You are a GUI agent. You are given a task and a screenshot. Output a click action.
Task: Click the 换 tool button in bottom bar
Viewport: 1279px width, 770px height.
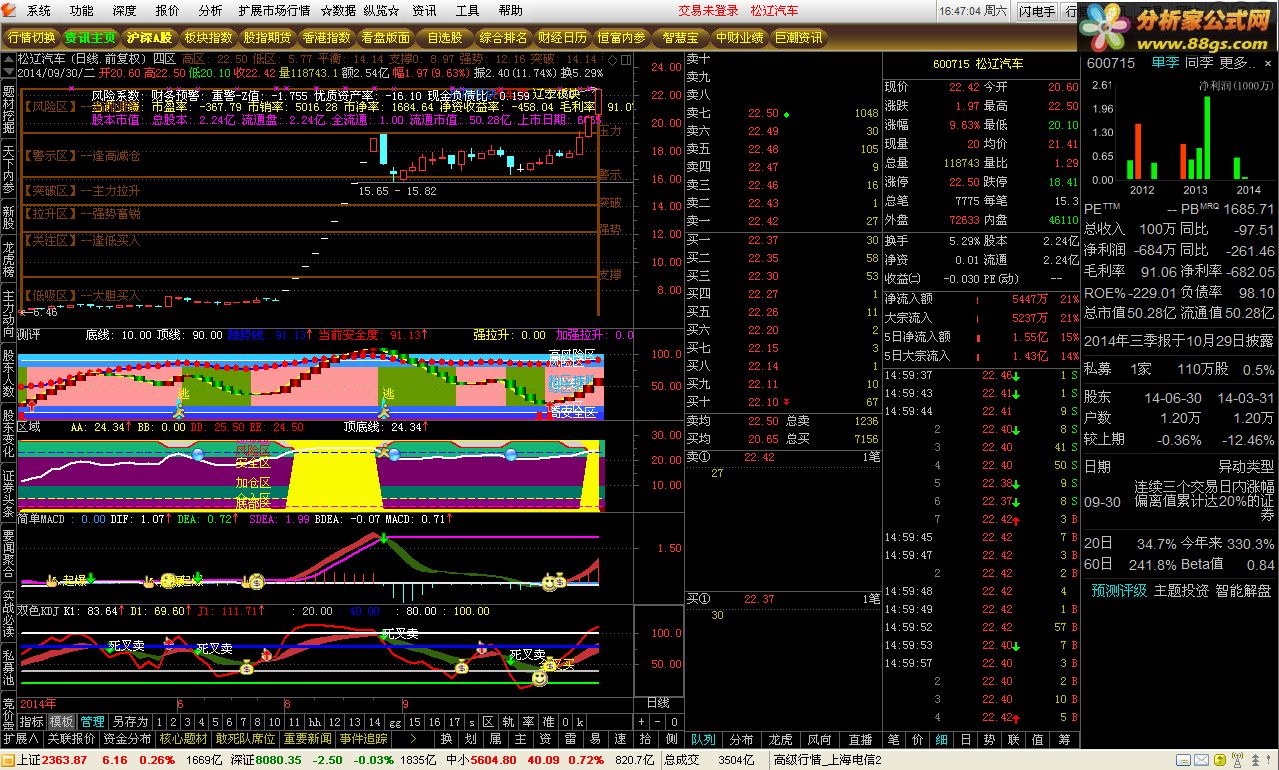[x=446, y=739]
